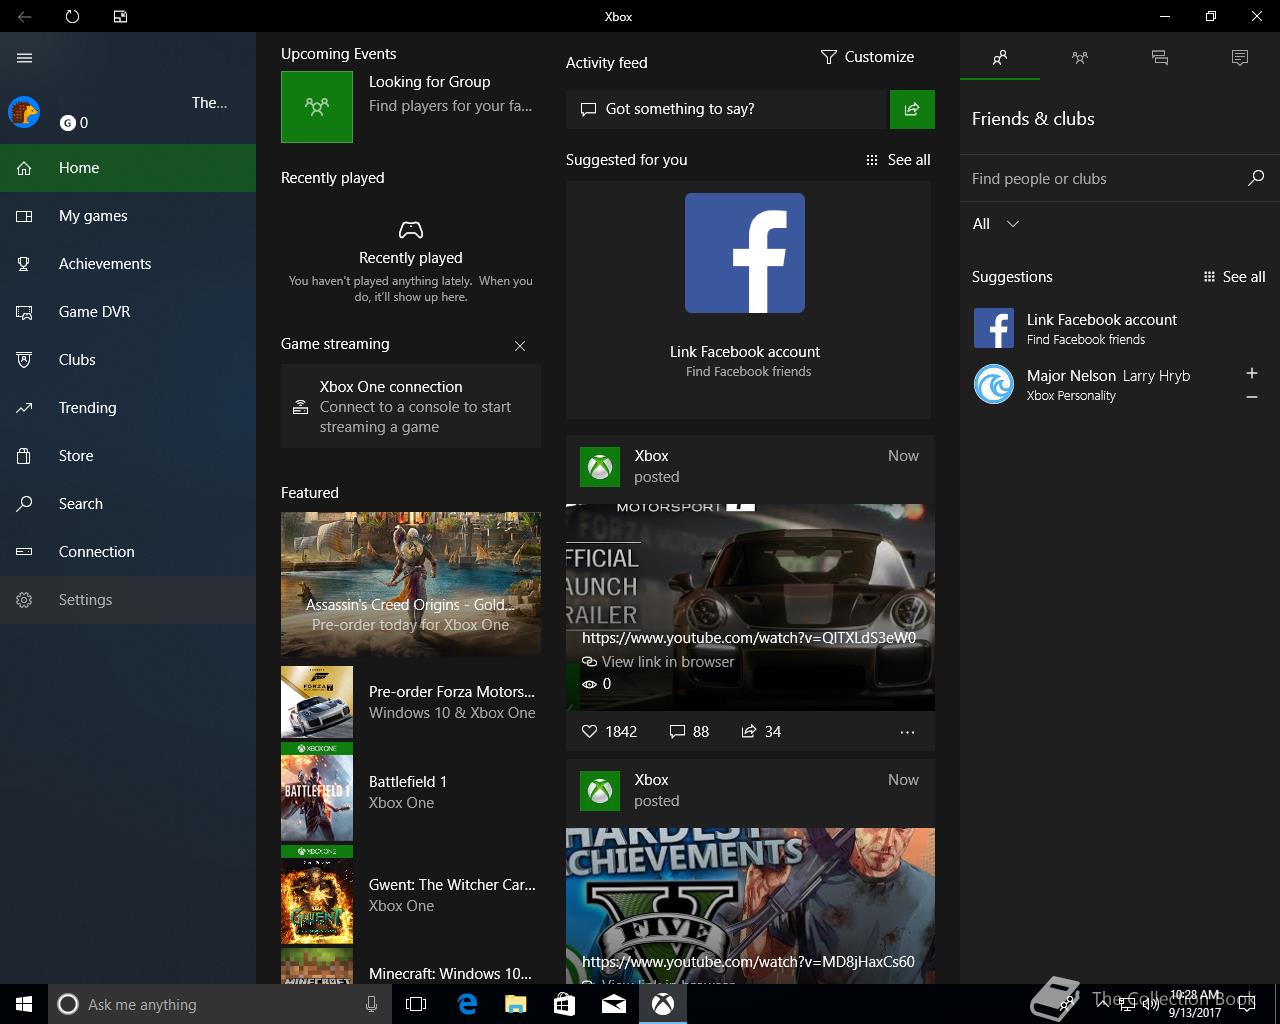Click See all under Suggestions

(1234, 277)
